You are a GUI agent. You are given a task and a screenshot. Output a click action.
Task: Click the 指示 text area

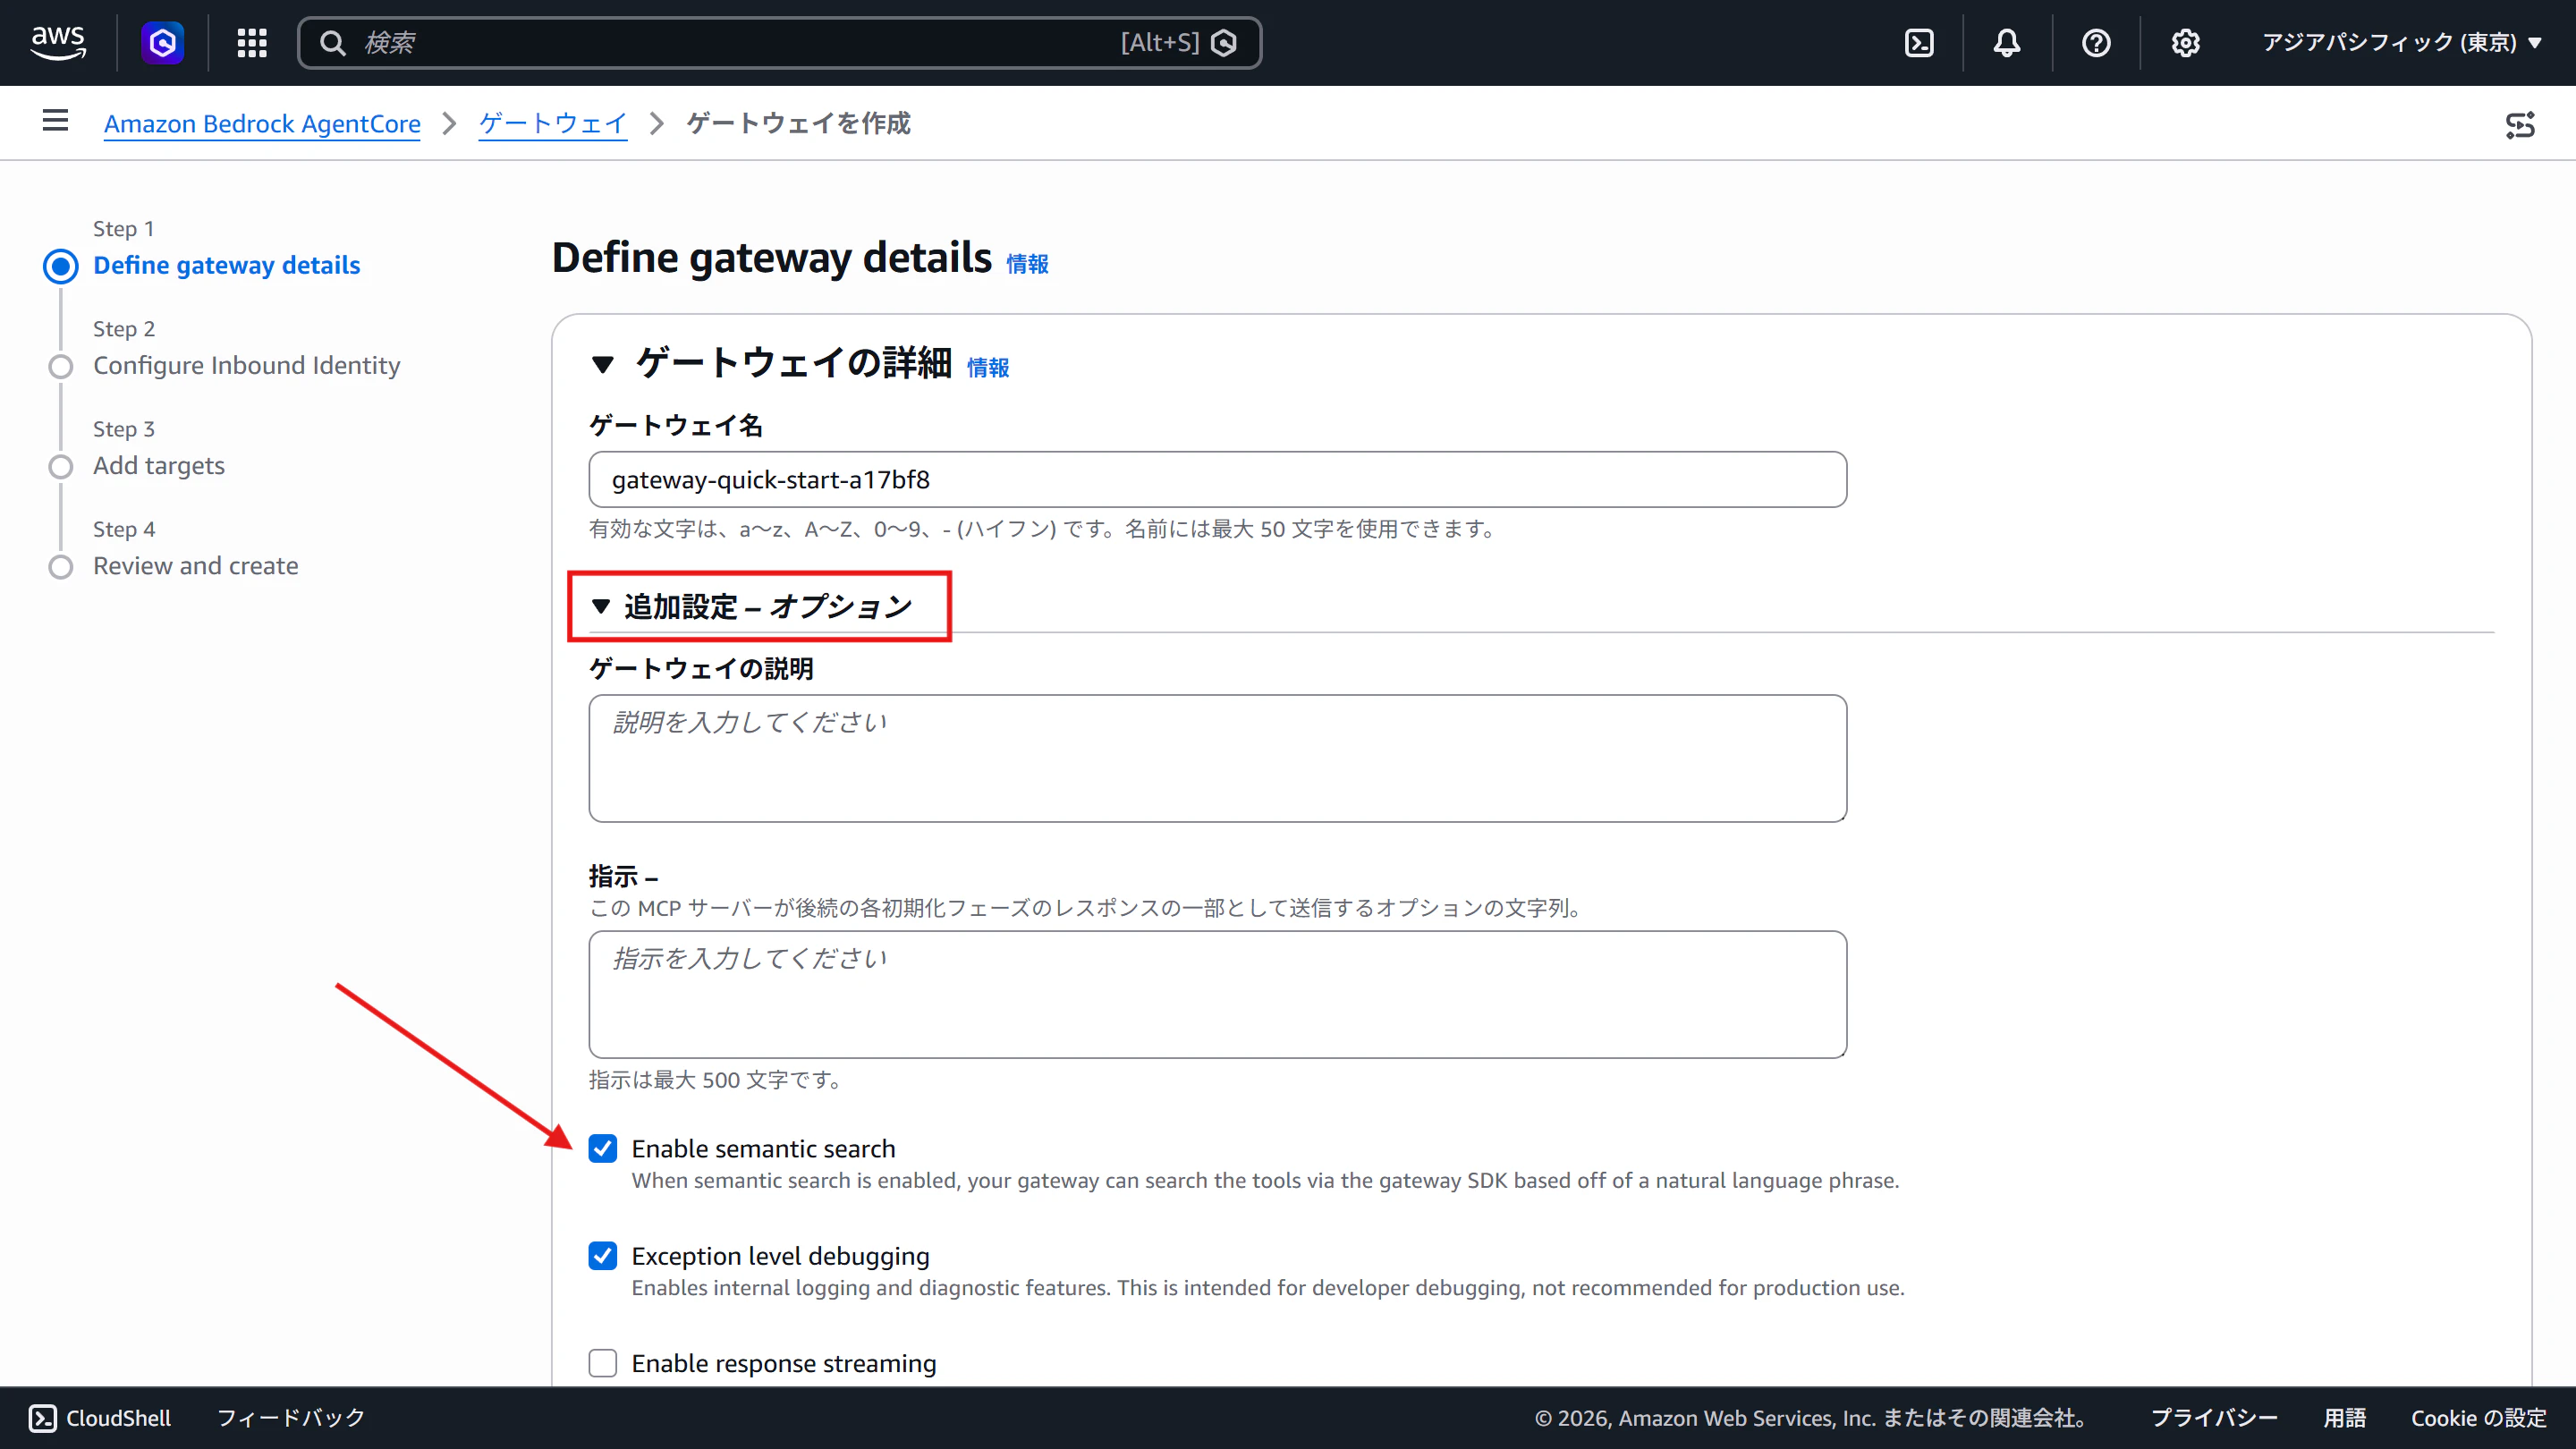(x=1217, y=994)
